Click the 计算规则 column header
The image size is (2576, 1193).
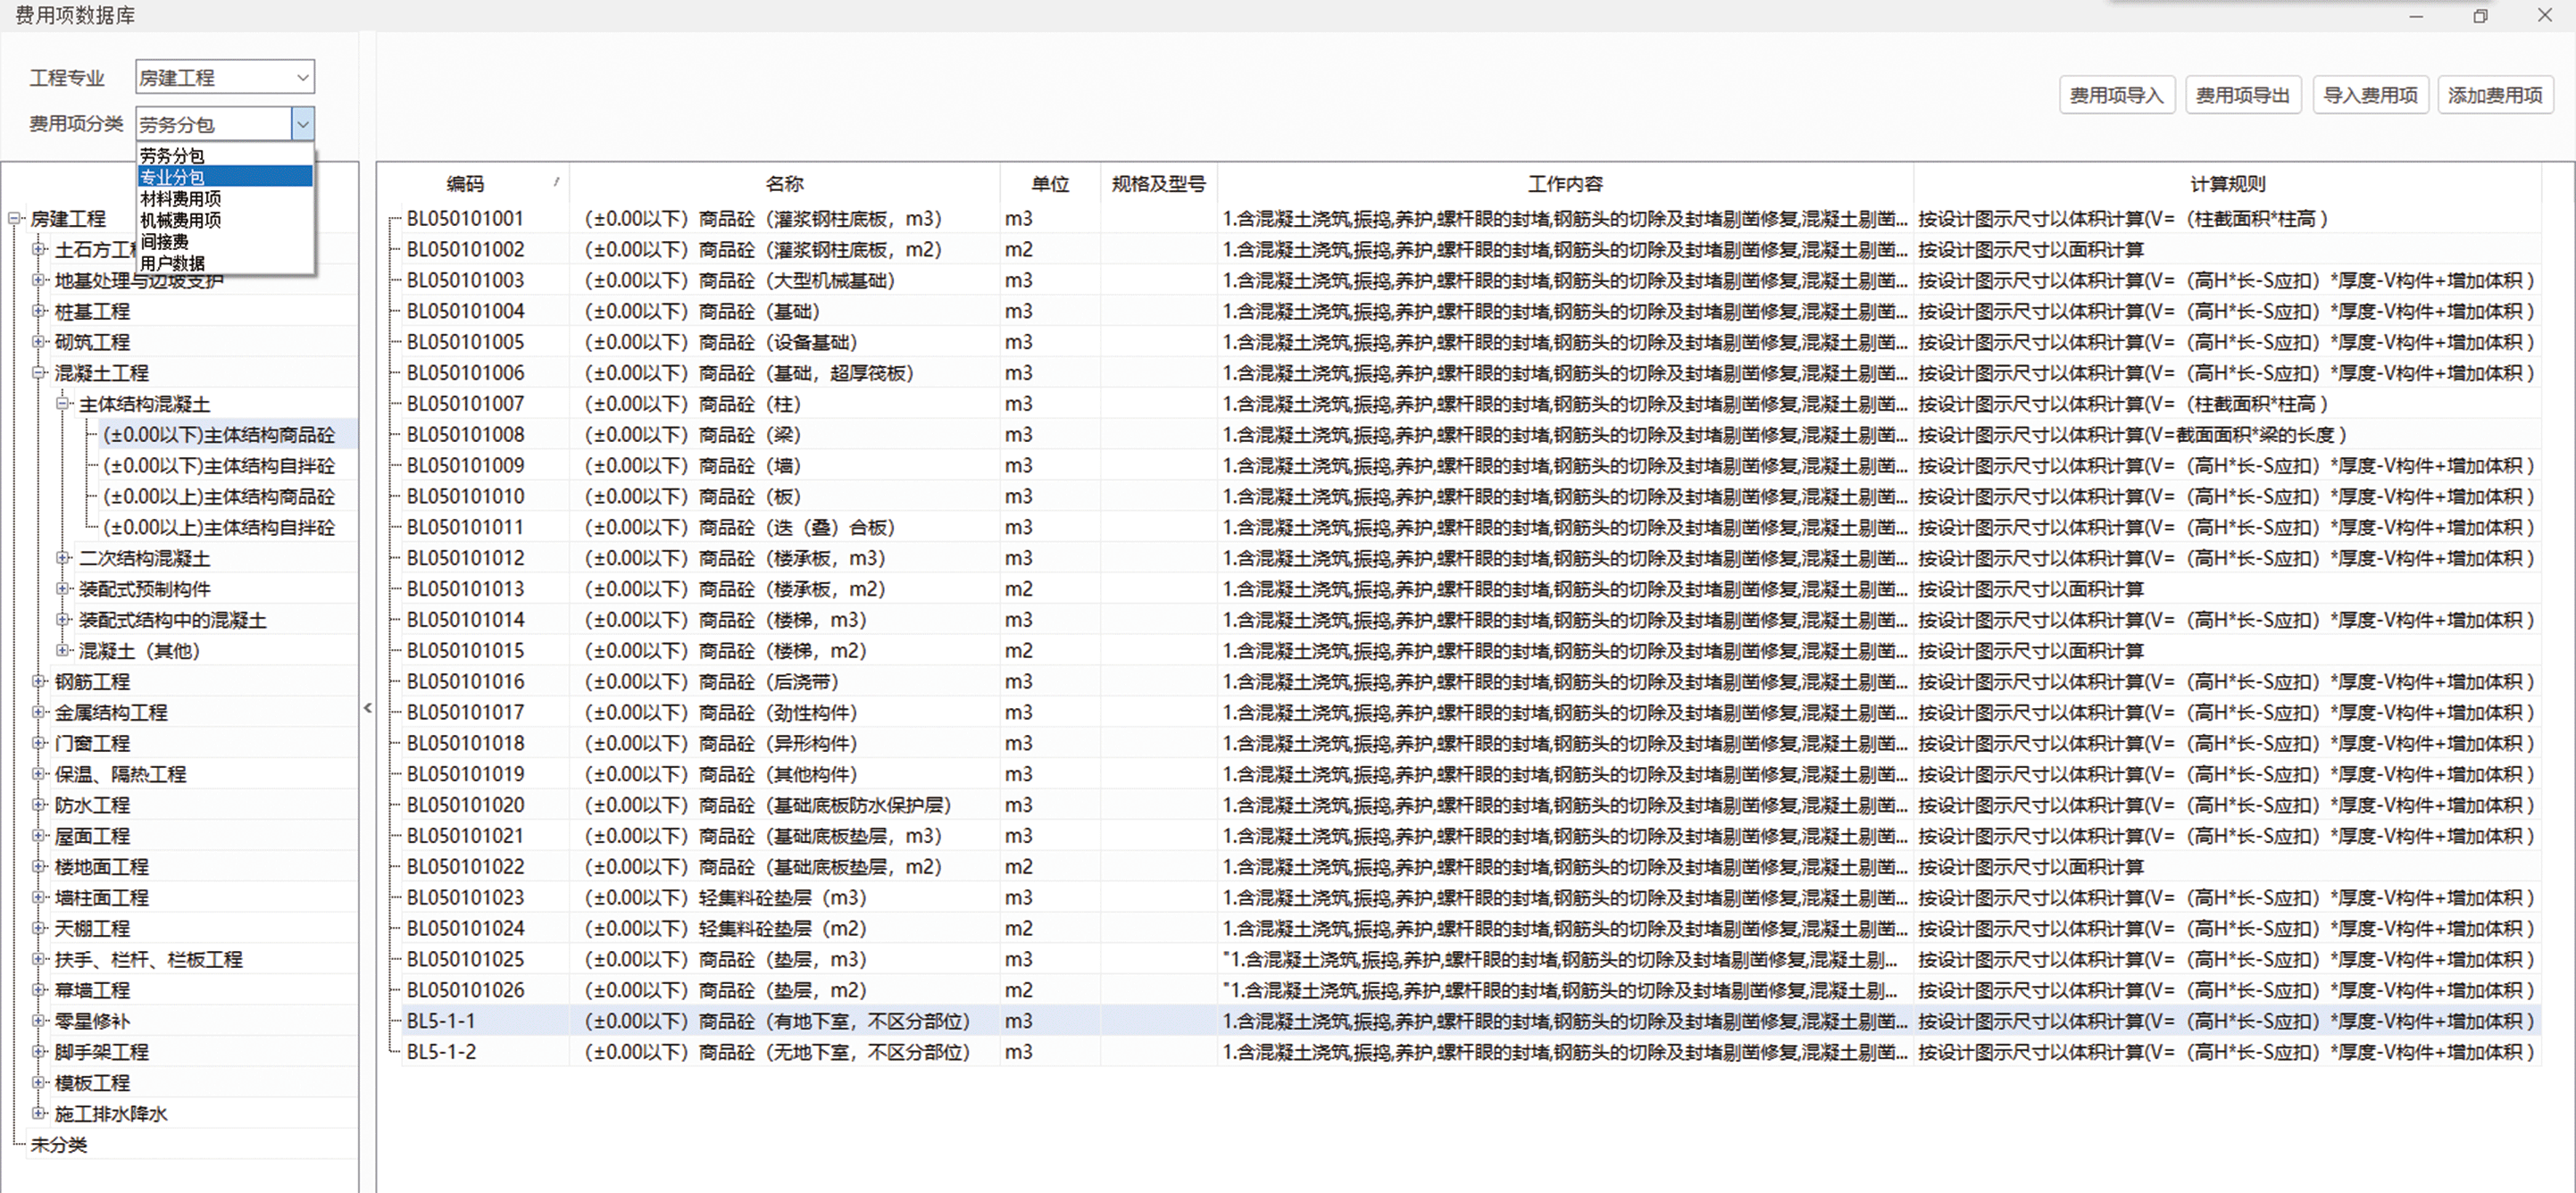[x=2227, y=184]
